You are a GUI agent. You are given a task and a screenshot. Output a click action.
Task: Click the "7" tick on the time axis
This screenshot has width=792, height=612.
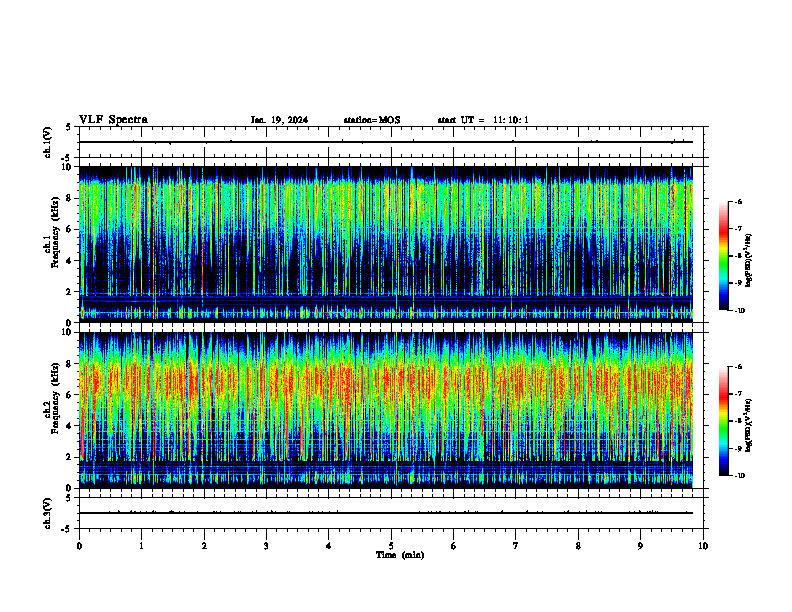click(x=516, y=546)
